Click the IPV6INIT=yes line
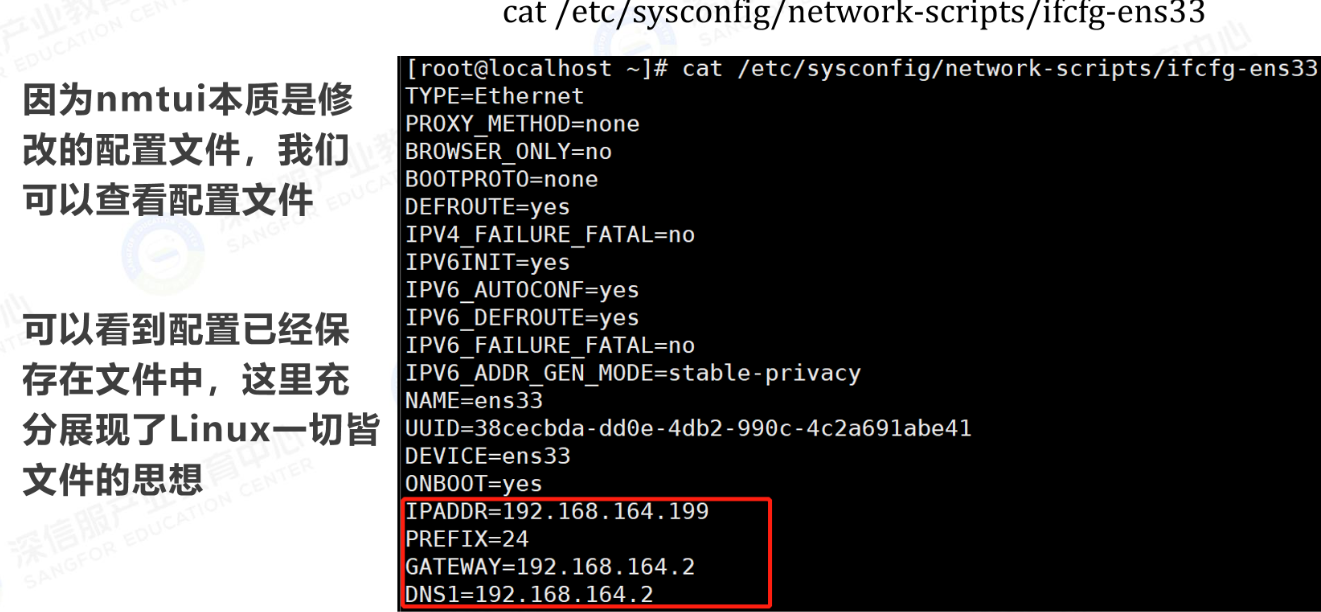The image size is (1321, 612). click(487, 263)
